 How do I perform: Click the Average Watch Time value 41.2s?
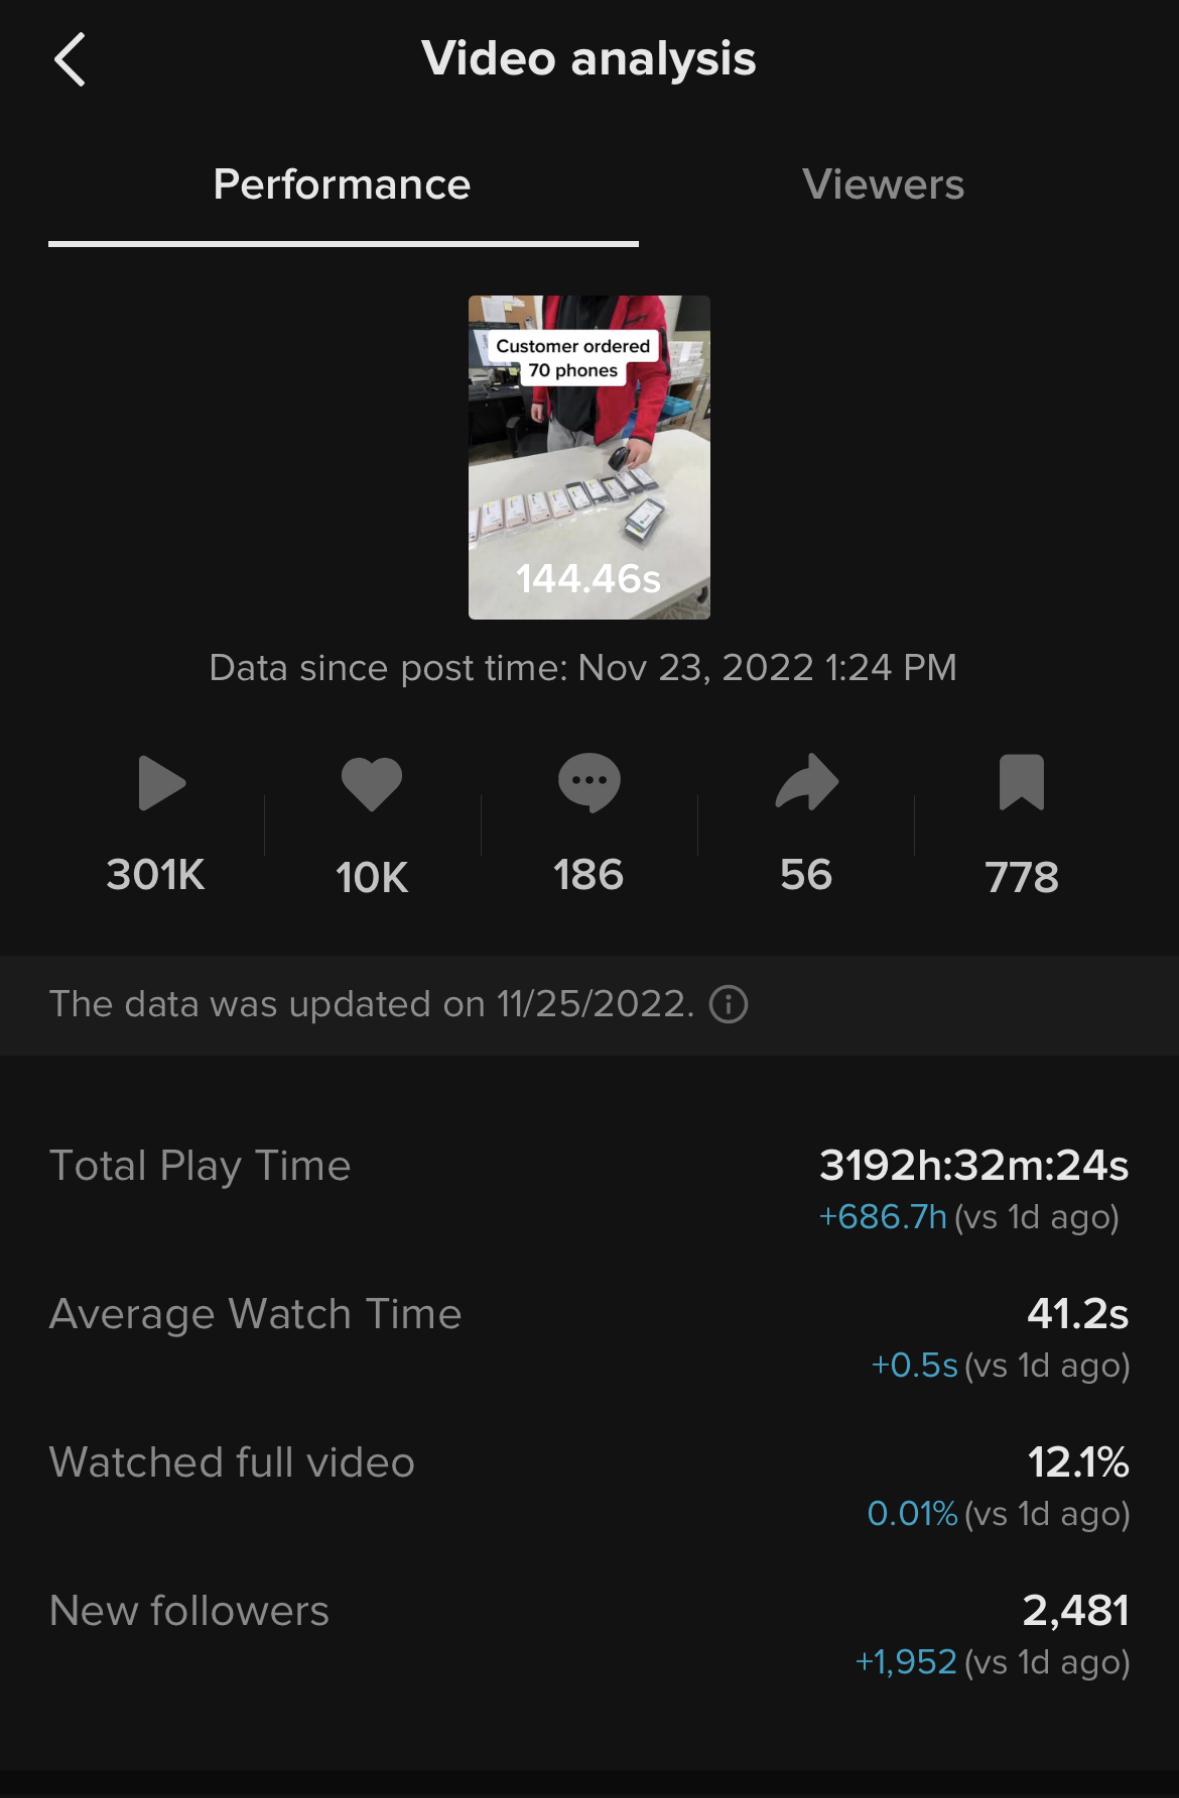tap(1077, 1314)
